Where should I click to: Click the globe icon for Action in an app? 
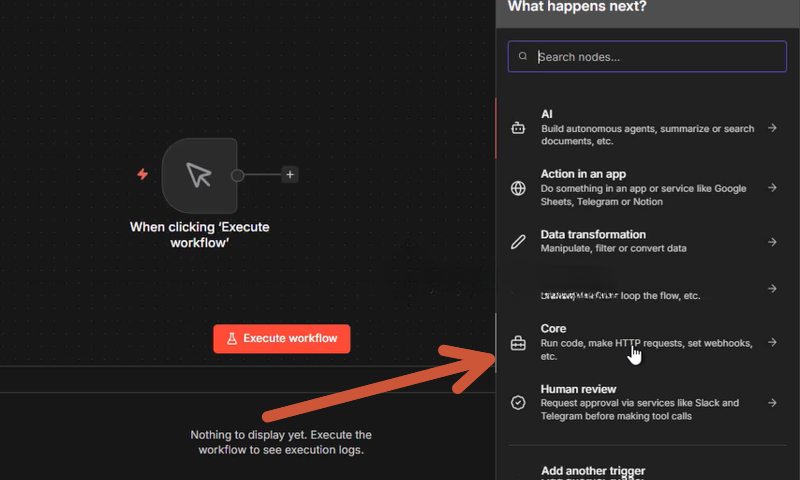(x=518, y=188)
